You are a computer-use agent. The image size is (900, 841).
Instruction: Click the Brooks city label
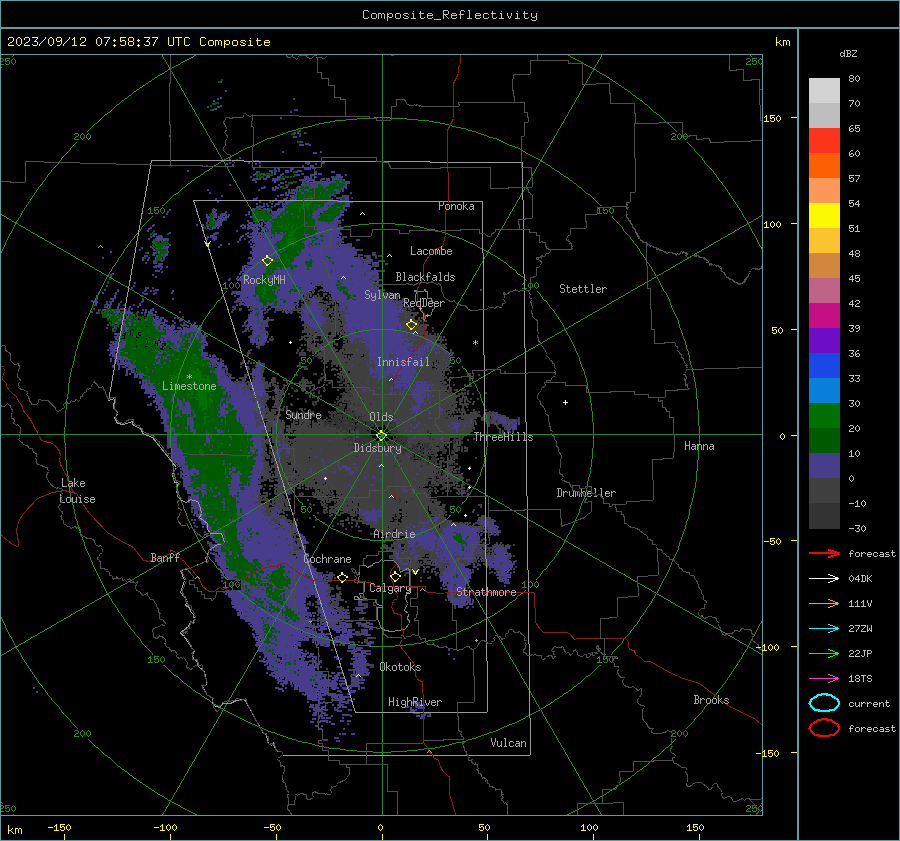(711, 700)
